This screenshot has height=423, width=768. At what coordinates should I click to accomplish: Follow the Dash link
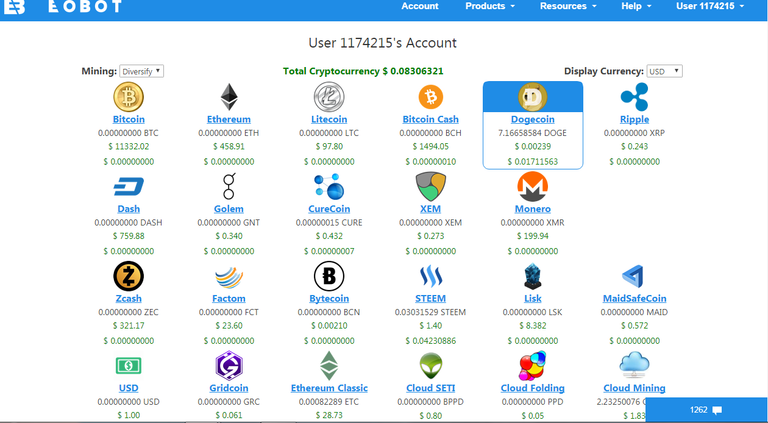click(128, 209)
